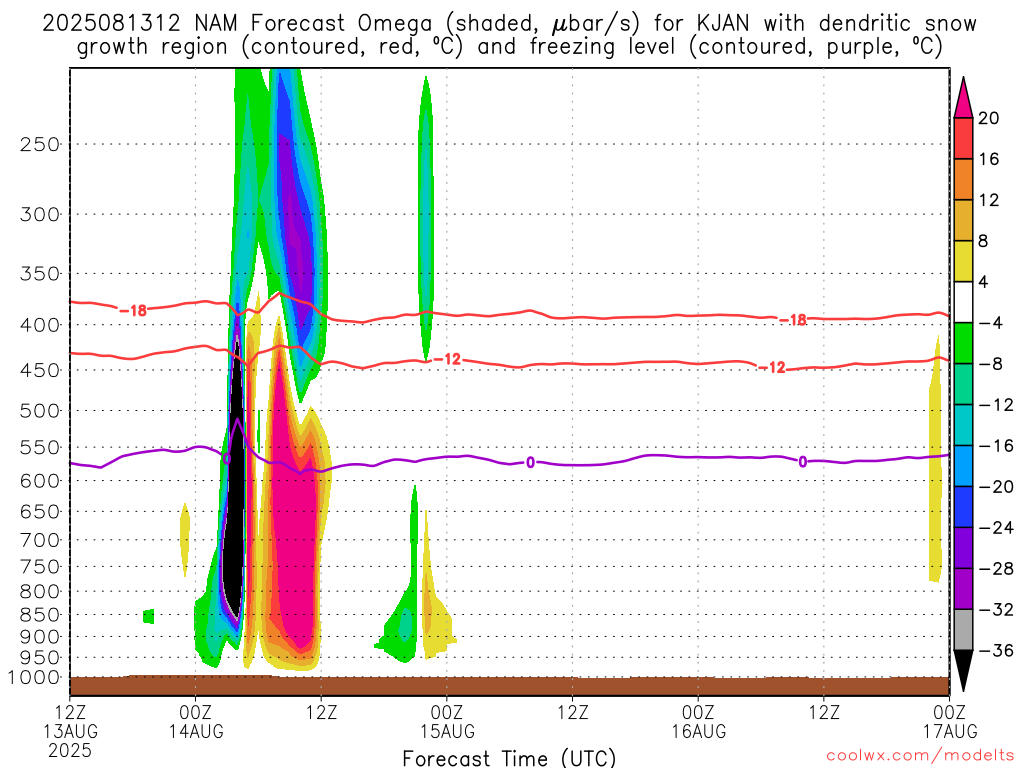Click the 700 pressure level label
Image resolution: width=1024 pixels, height=768 pixels.
click(40, 540)
